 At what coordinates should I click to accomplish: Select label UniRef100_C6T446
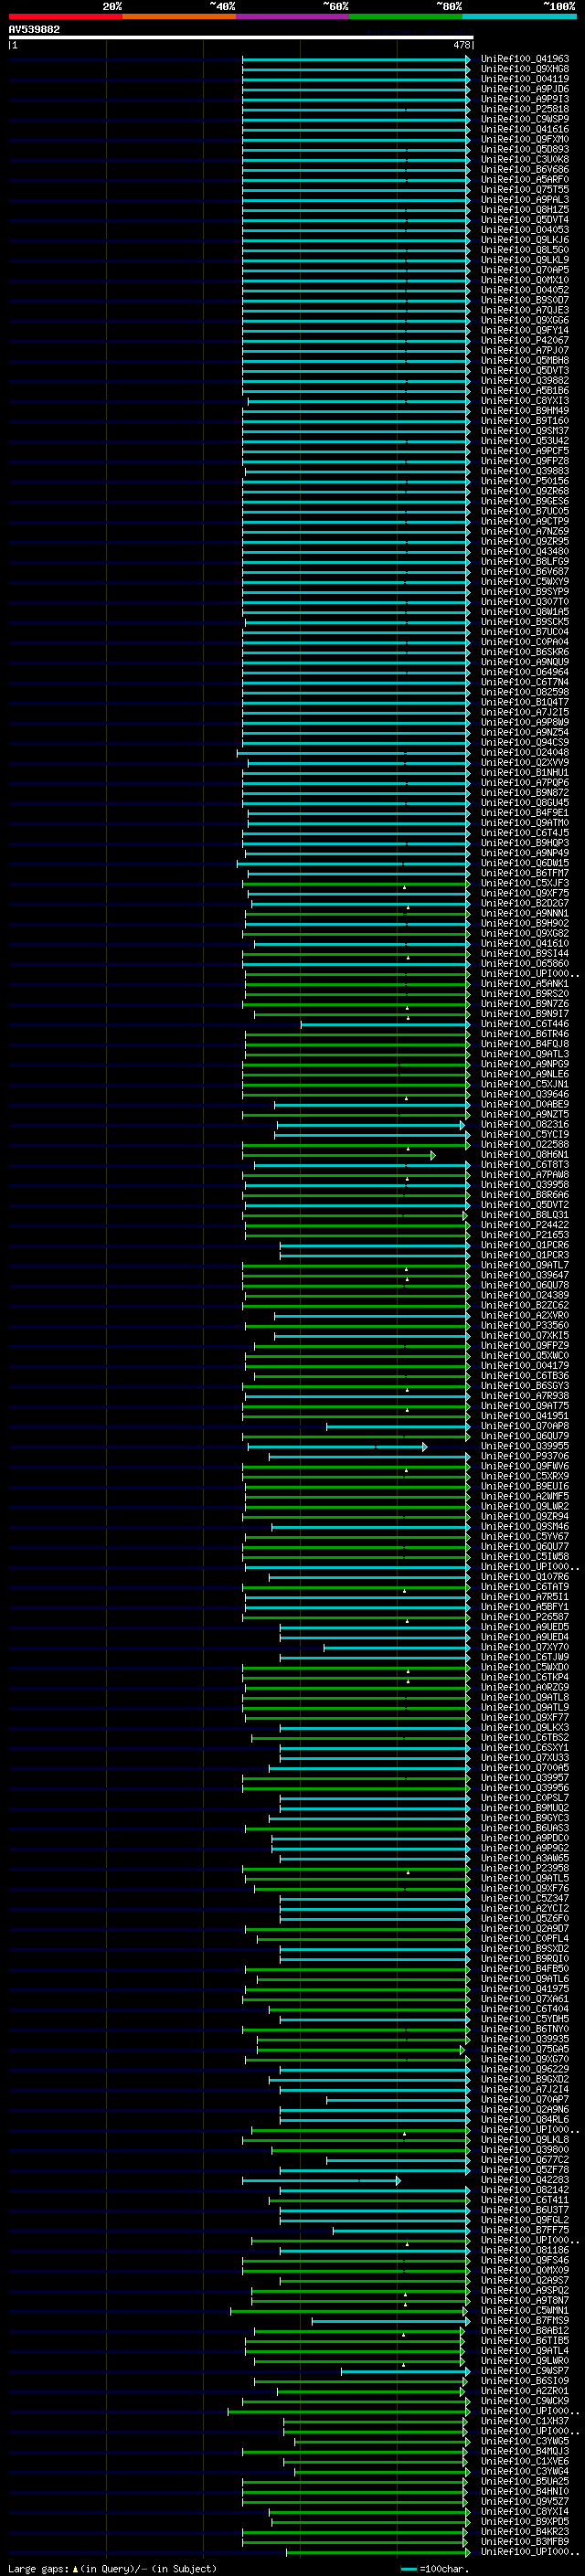(525, 1024)
